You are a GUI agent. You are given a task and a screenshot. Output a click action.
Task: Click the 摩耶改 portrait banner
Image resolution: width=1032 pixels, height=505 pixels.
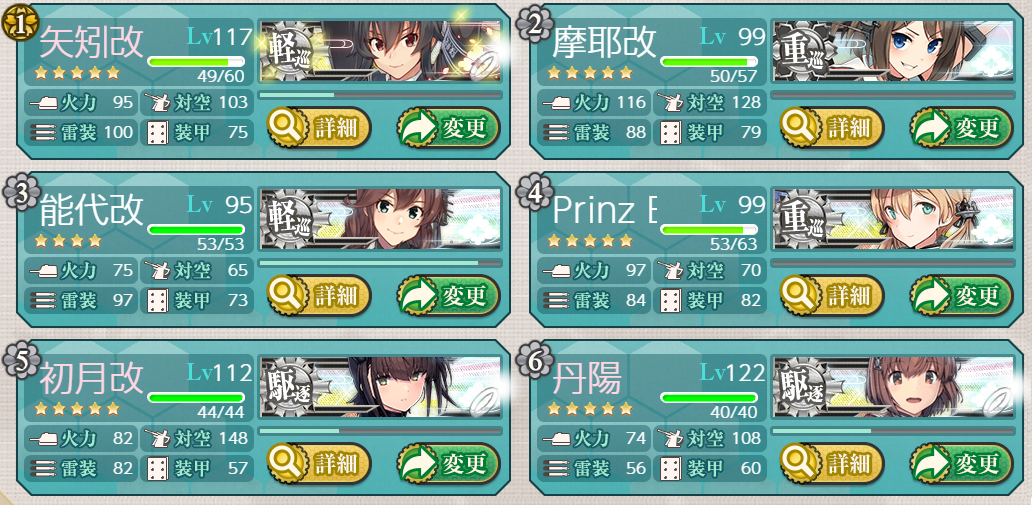click(x=893, y=51)
